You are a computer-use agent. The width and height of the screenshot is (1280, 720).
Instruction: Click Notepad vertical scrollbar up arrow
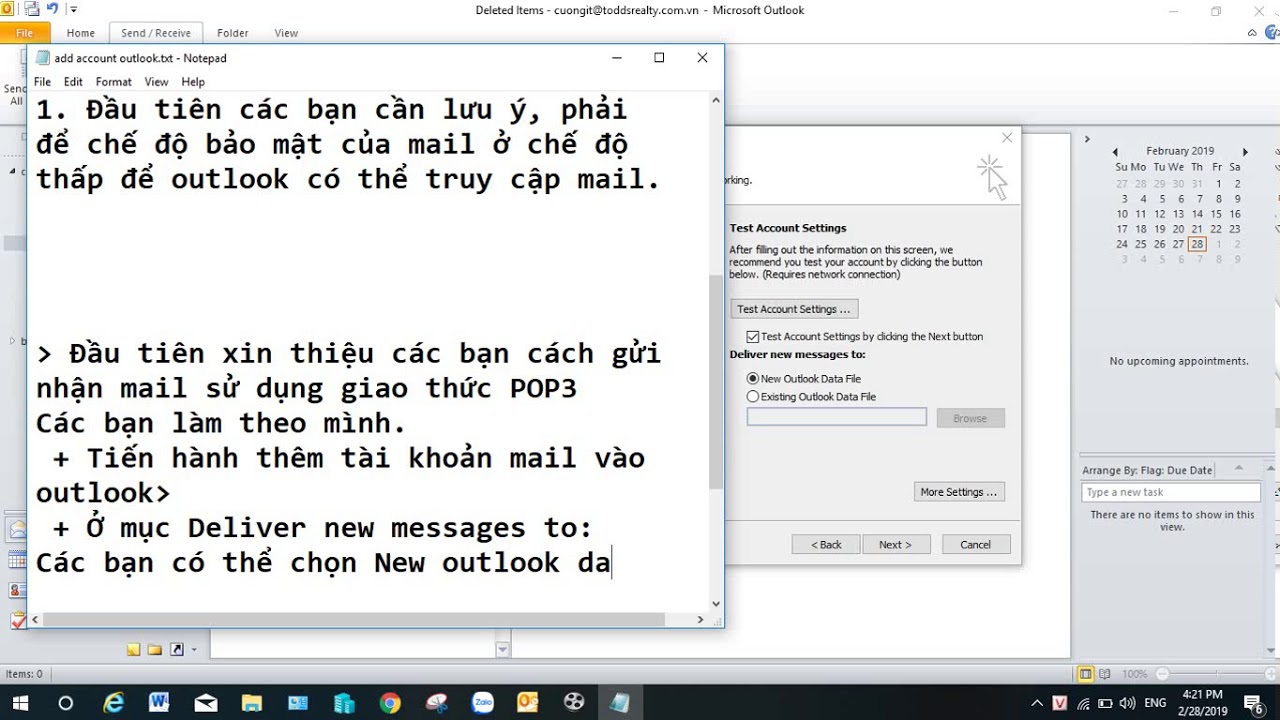pos(716,100)
